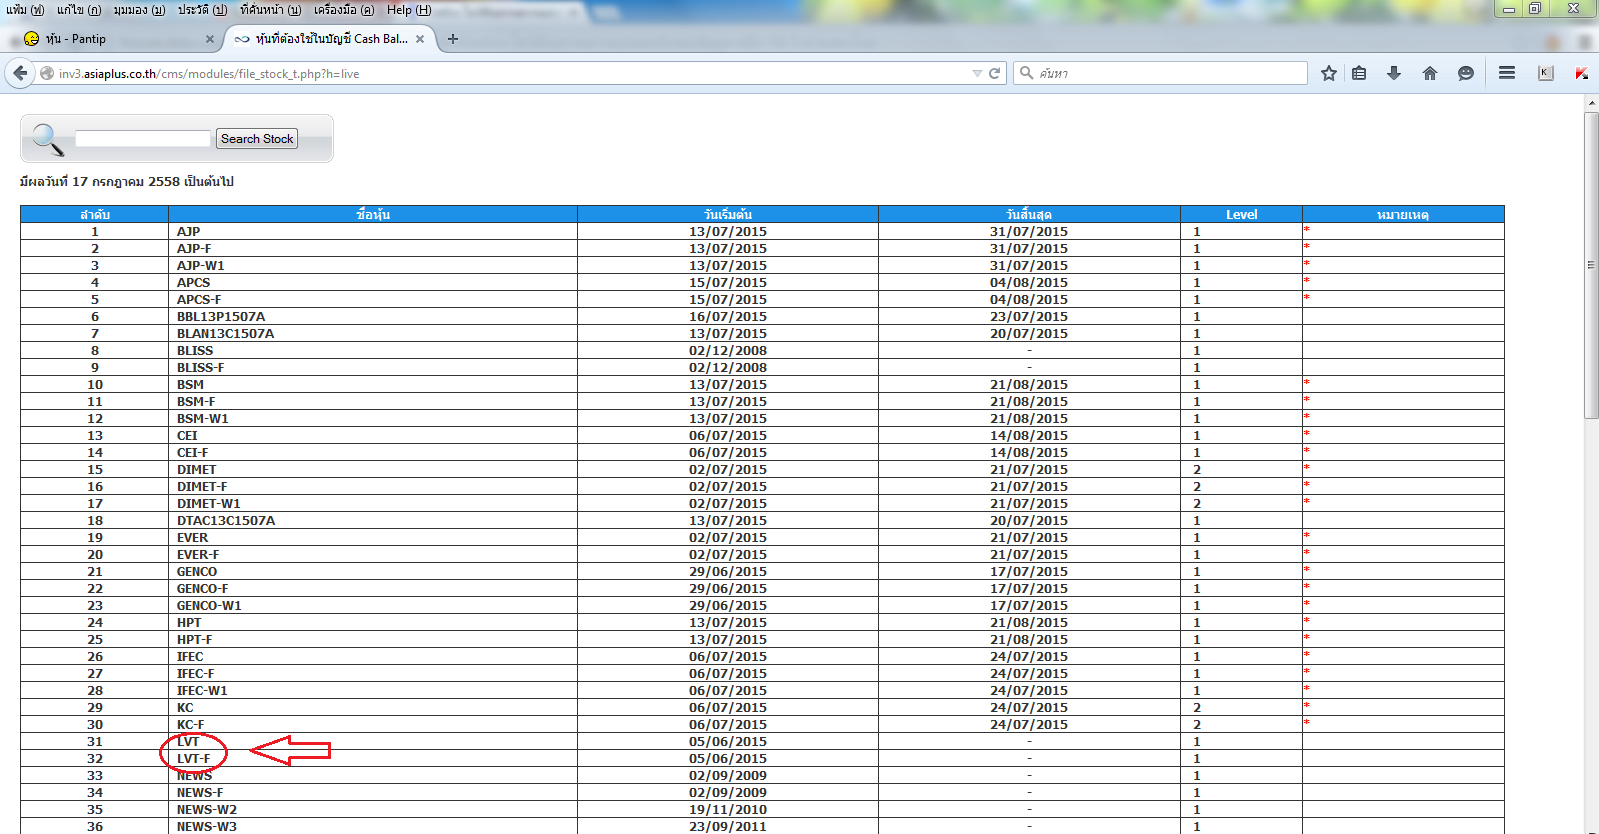Click the vertical scrollbar thumb

[1591, 265]
